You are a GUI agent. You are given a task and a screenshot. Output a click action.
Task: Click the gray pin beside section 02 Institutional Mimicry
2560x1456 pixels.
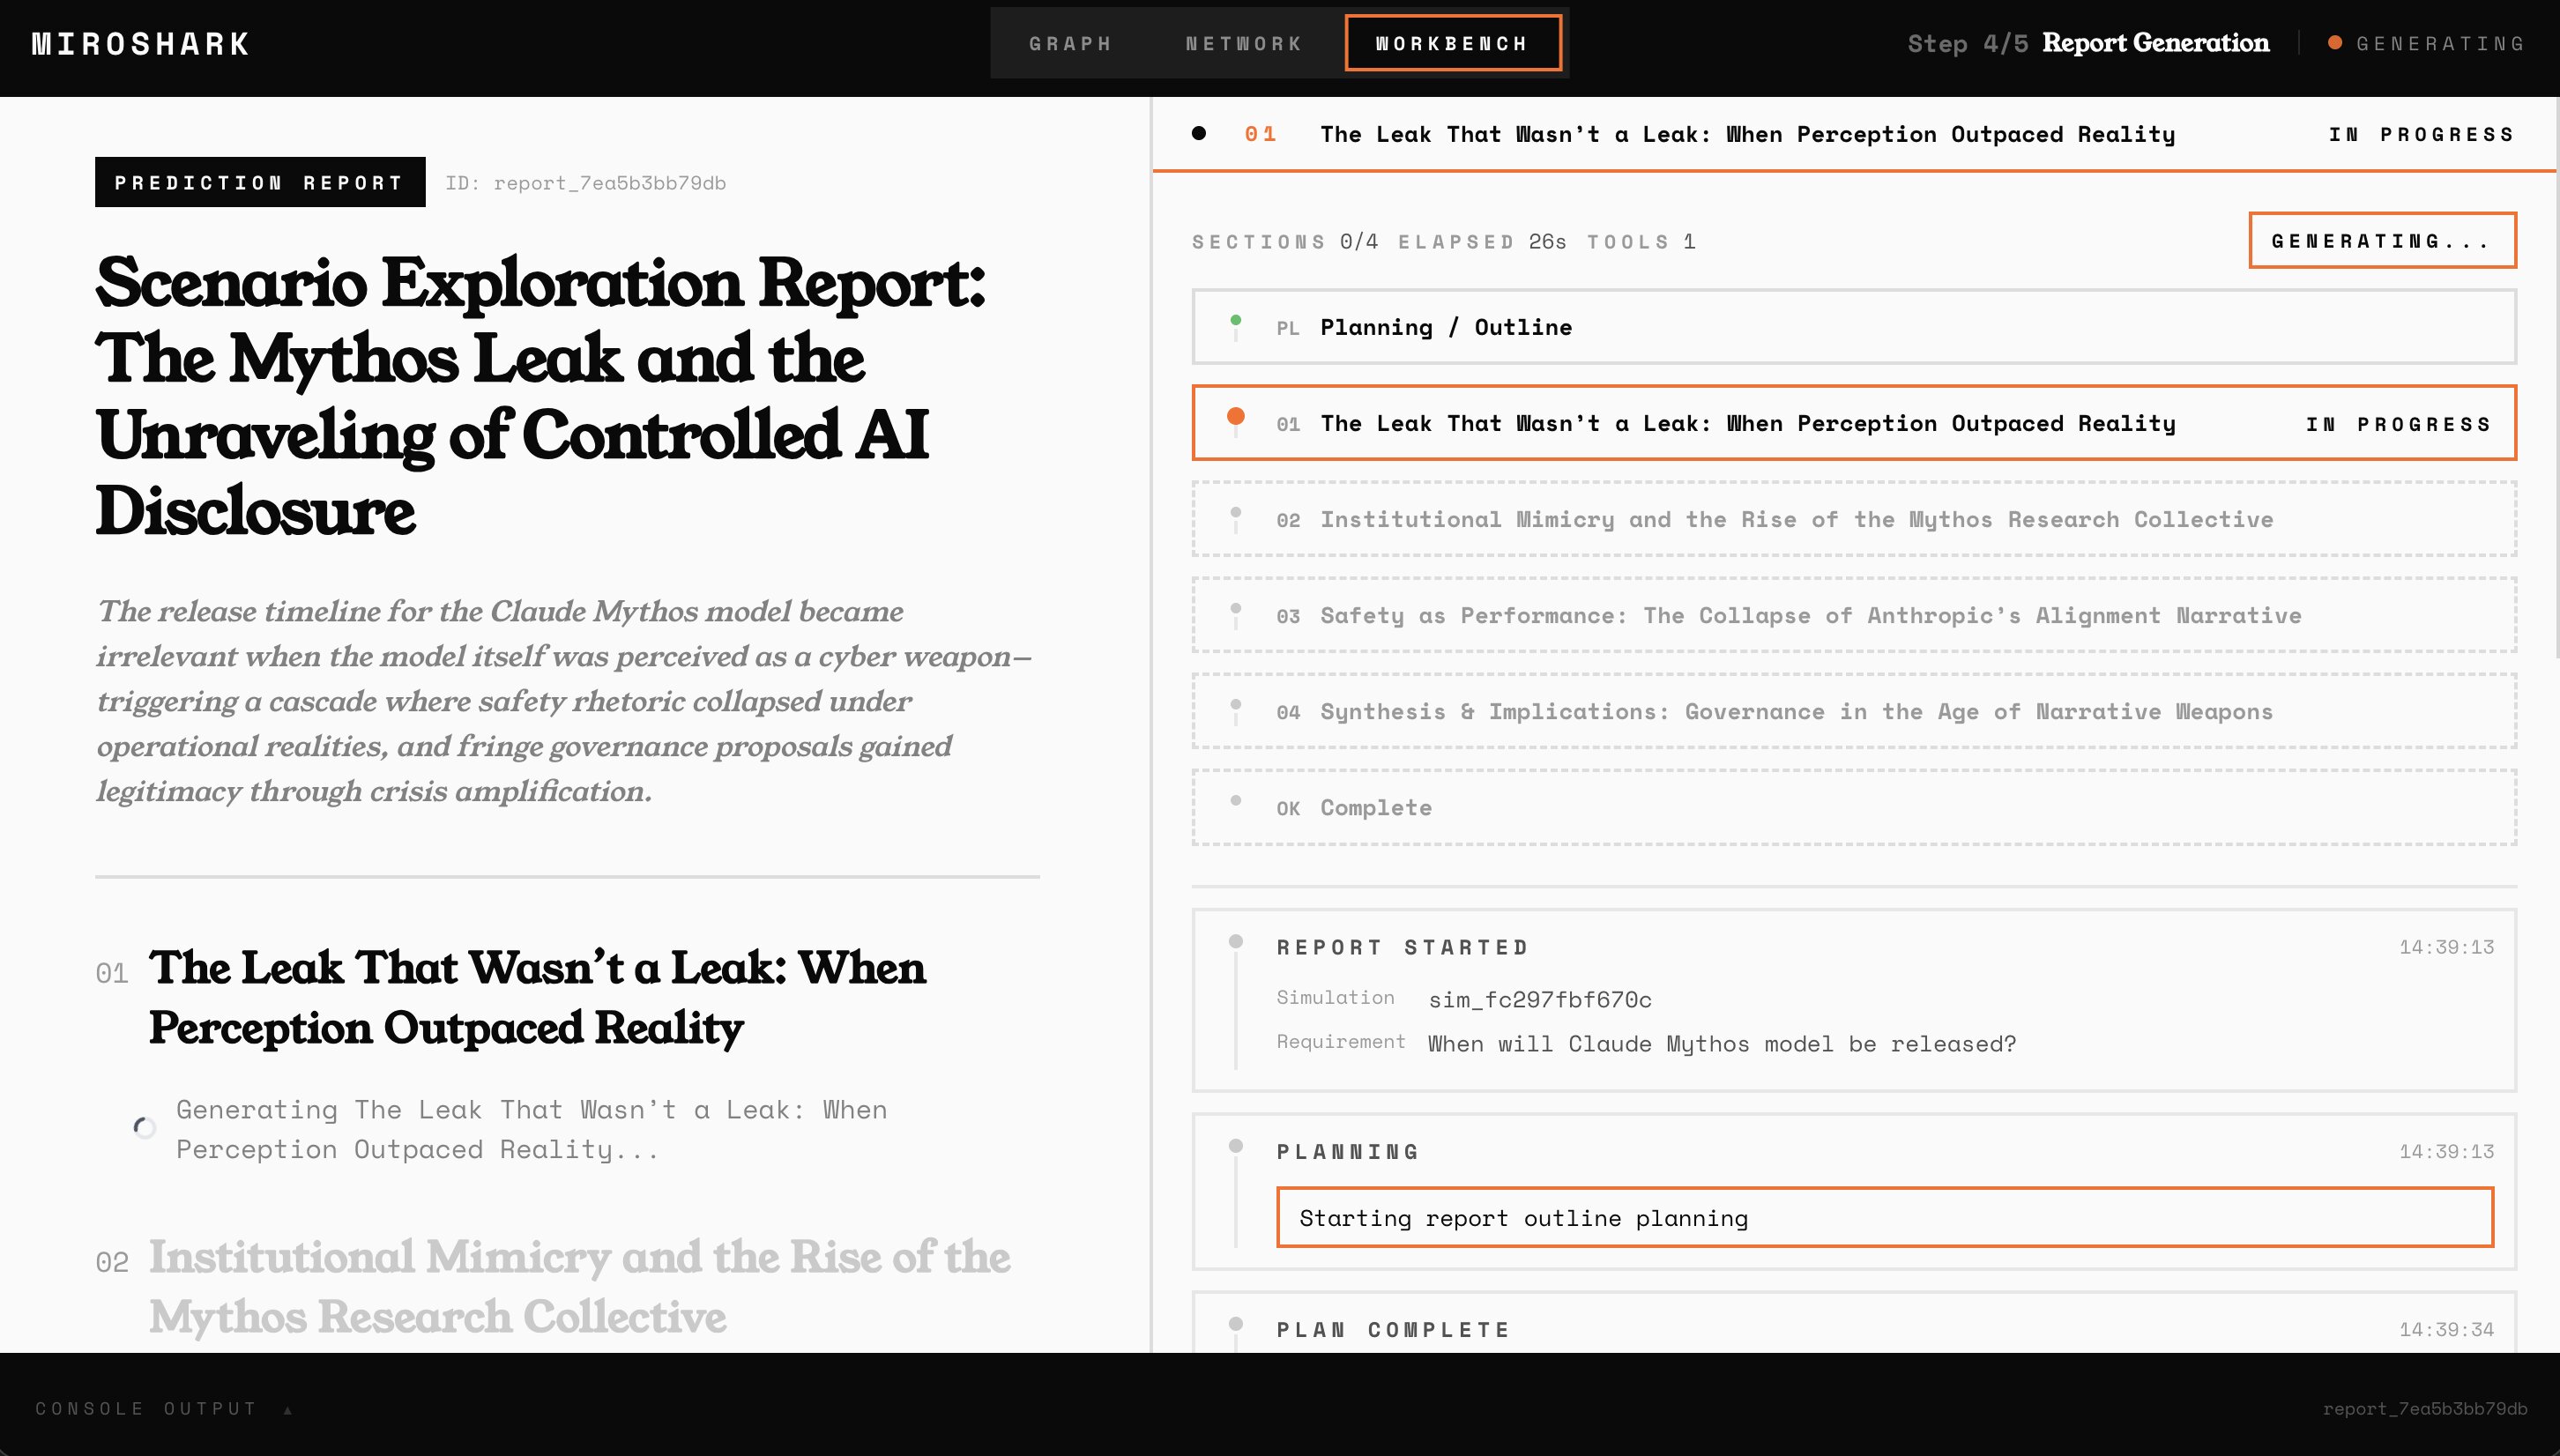pyautogui.click(x=1237, y=510)
